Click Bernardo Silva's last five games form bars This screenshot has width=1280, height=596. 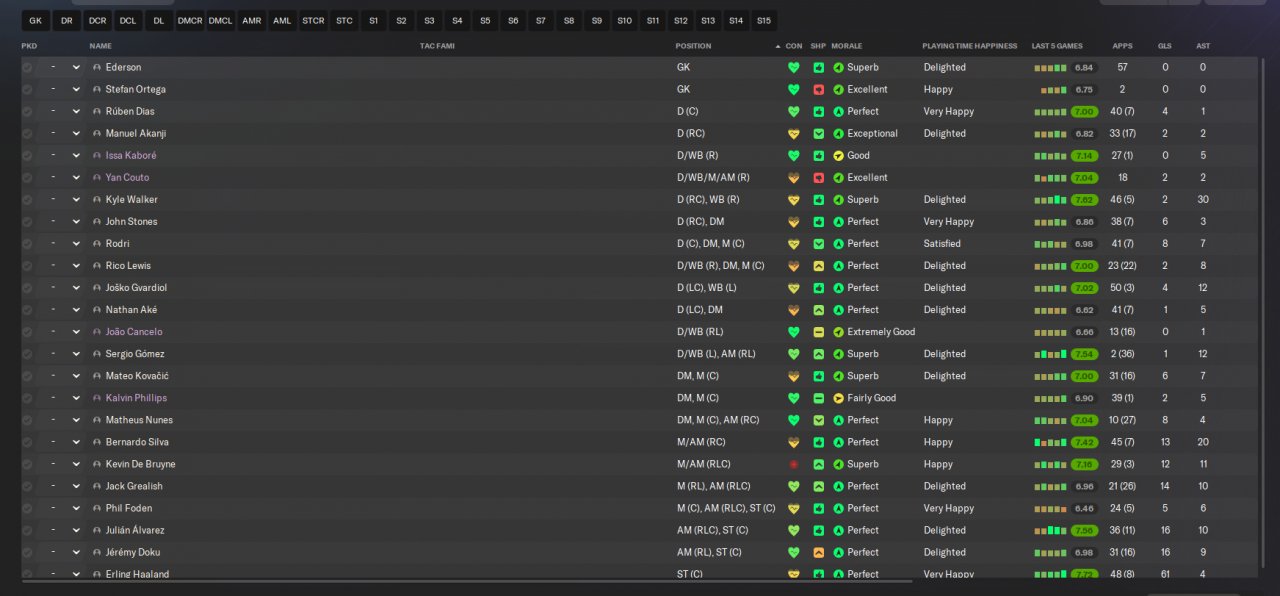(1050, 443)
